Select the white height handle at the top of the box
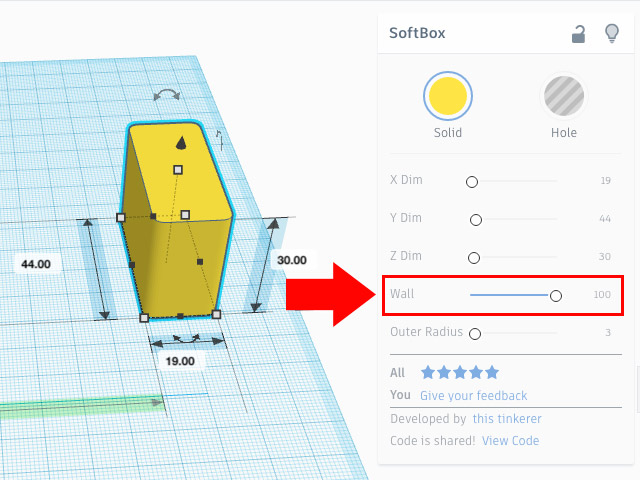The width and height of the screenshot is (640, 480). click(x=178, y=170)
